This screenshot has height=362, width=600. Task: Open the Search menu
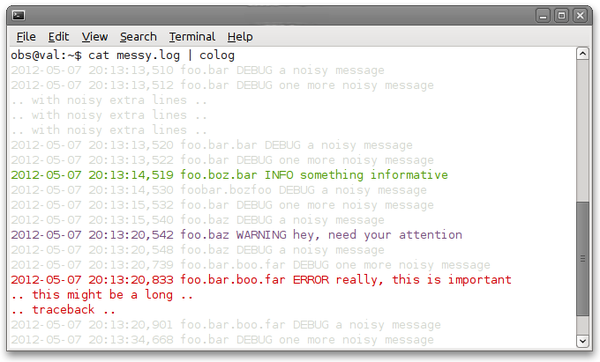[x=138, y=37]
